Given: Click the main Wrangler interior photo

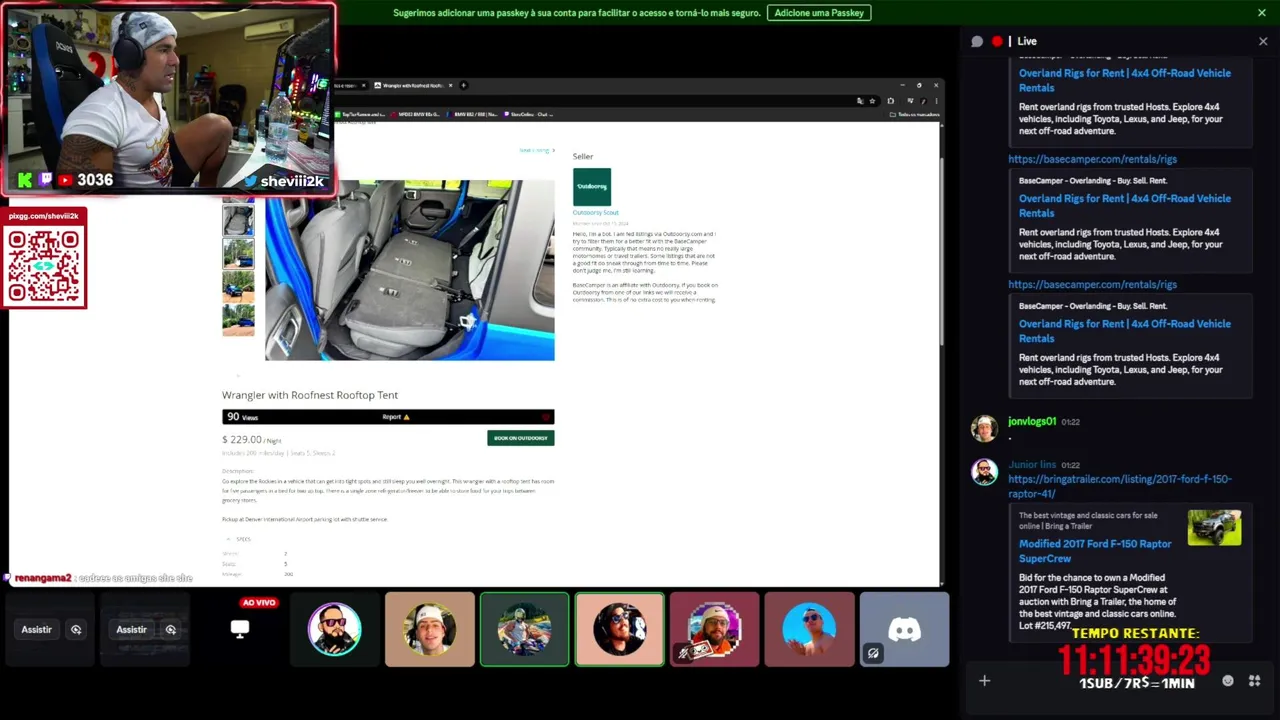Looking at the screenshot, I should tap(409, 270).
